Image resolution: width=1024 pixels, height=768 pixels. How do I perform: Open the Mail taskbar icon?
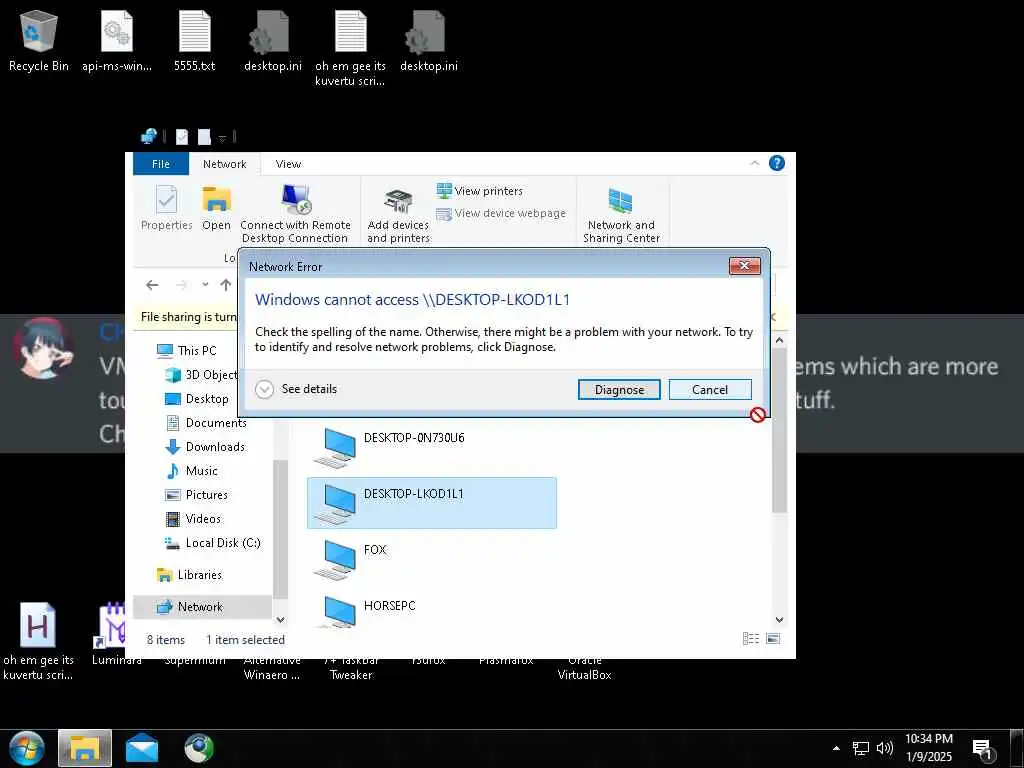pos(142,748)
